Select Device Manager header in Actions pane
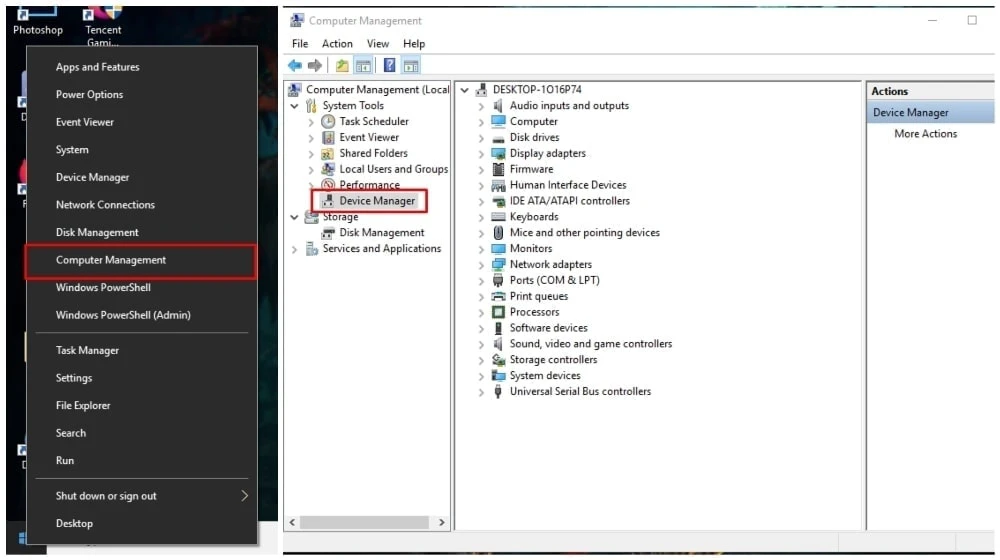The width and height of the screenshot is (1000, 560). [930, 112]
